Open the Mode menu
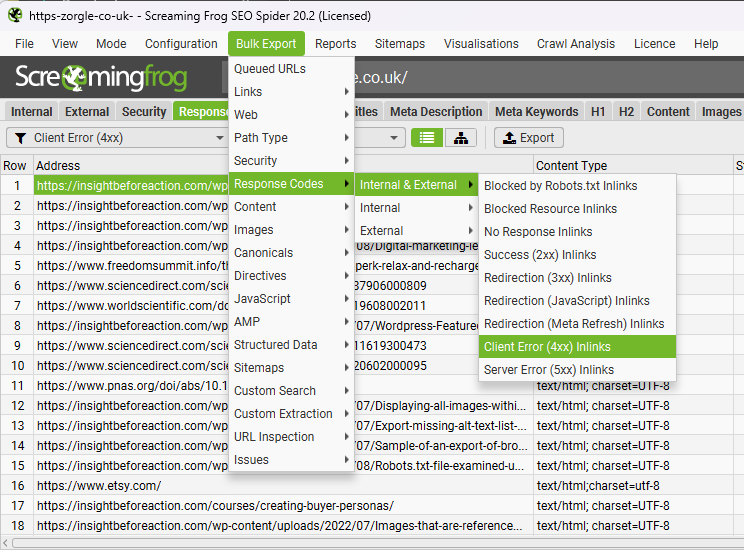This screenshot has width=744, height=558. pos(111,44)
